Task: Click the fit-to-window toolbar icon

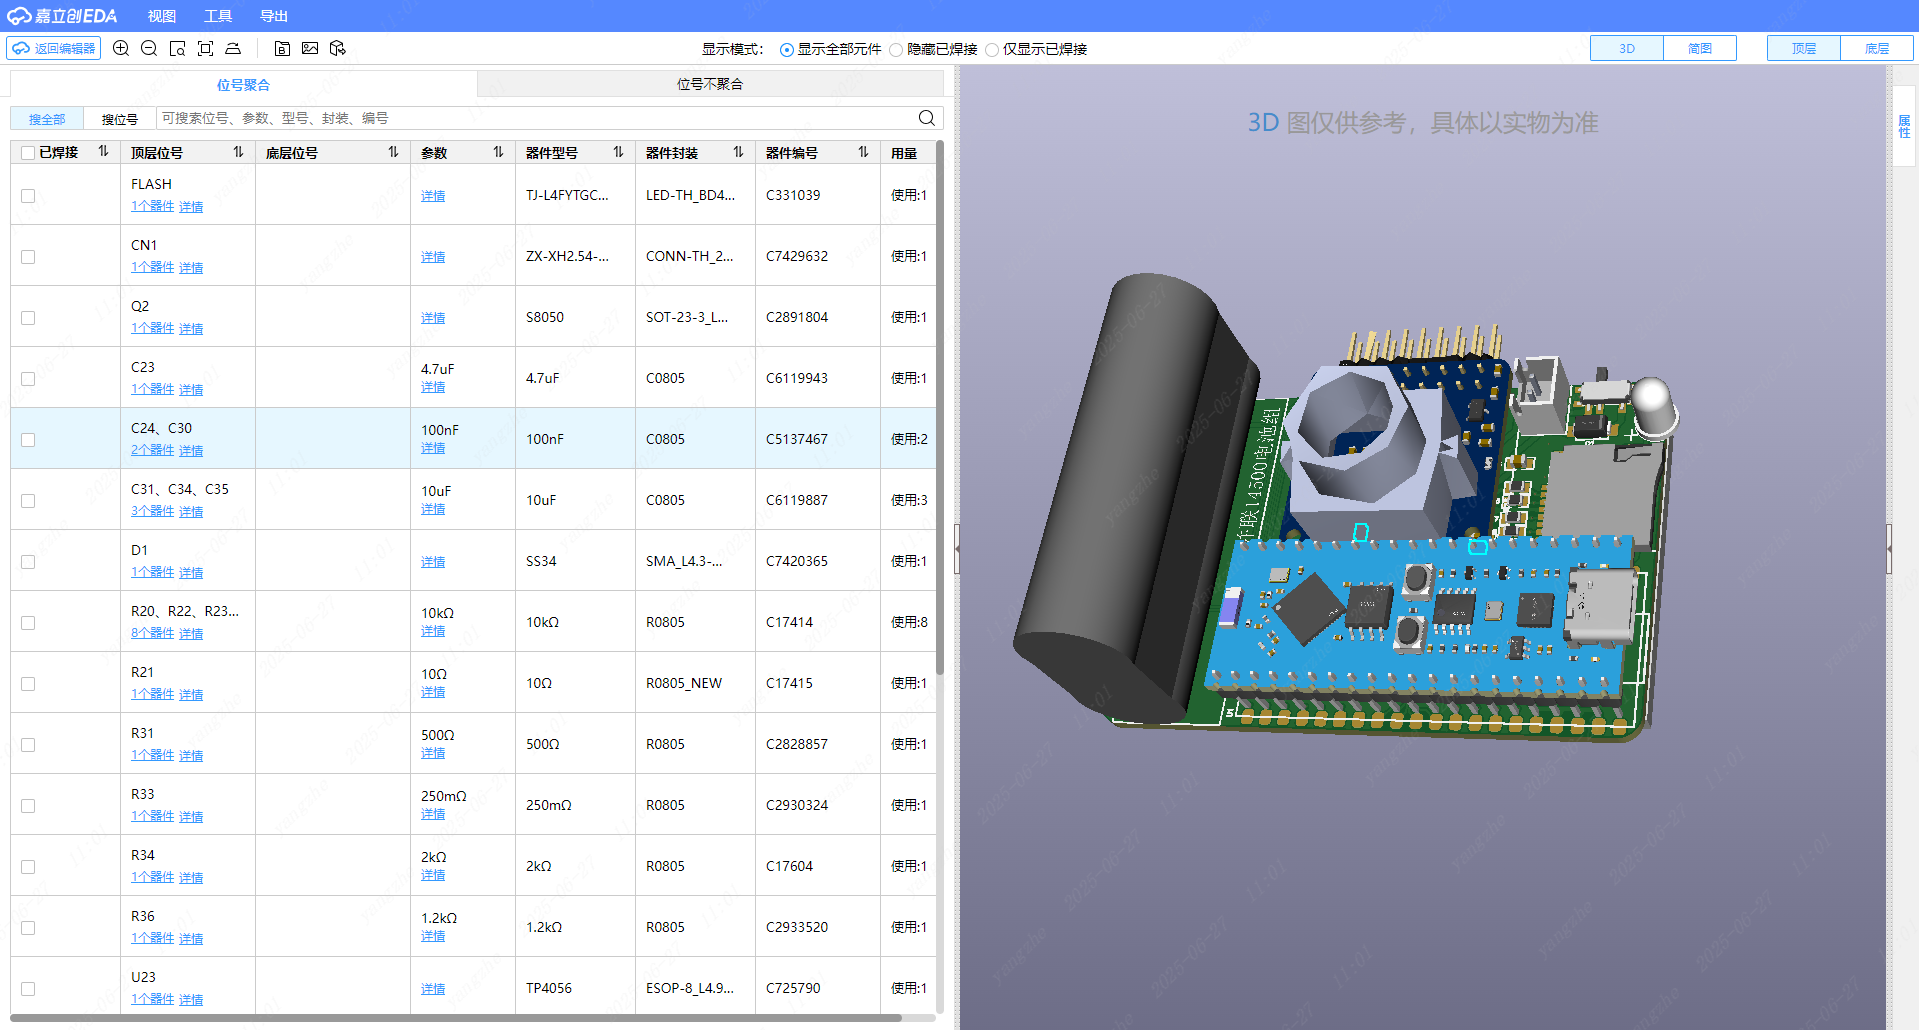Action: 206,48
